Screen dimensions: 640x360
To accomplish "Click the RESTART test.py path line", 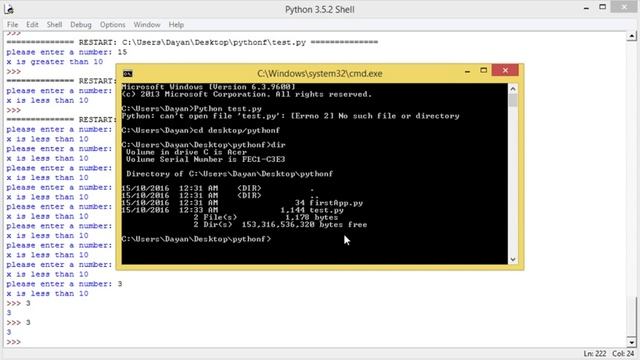I will tap(192, 42).
